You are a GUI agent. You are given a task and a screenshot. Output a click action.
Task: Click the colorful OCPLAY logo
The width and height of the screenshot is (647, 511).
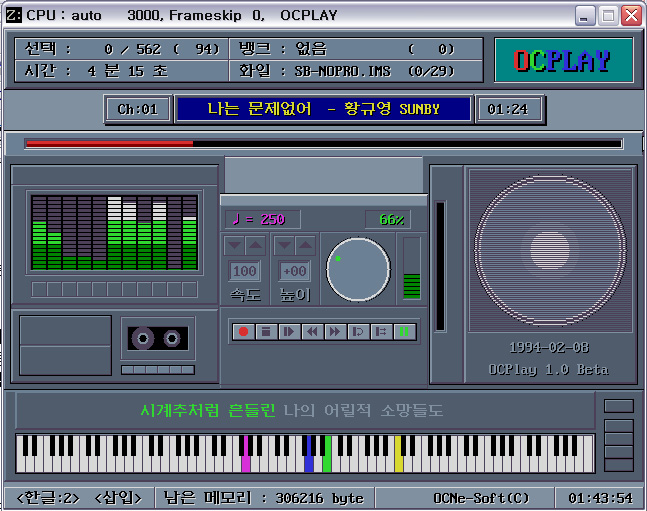pos(564,60)
